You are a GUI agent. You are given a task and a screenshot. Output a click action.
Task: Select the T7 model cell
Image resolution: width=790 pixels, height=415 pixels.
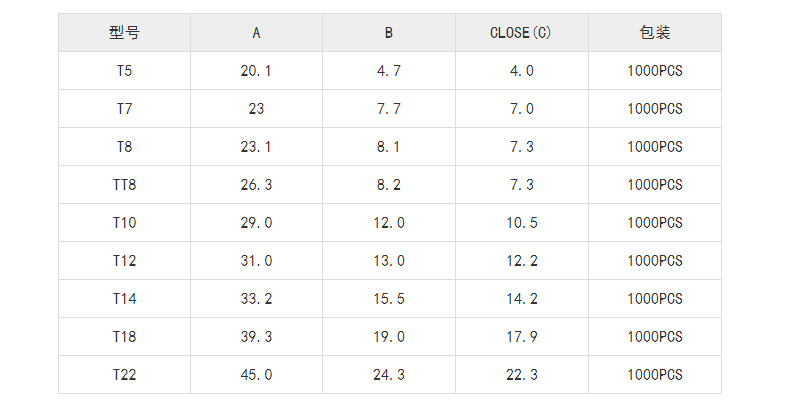tap(124, 109)
